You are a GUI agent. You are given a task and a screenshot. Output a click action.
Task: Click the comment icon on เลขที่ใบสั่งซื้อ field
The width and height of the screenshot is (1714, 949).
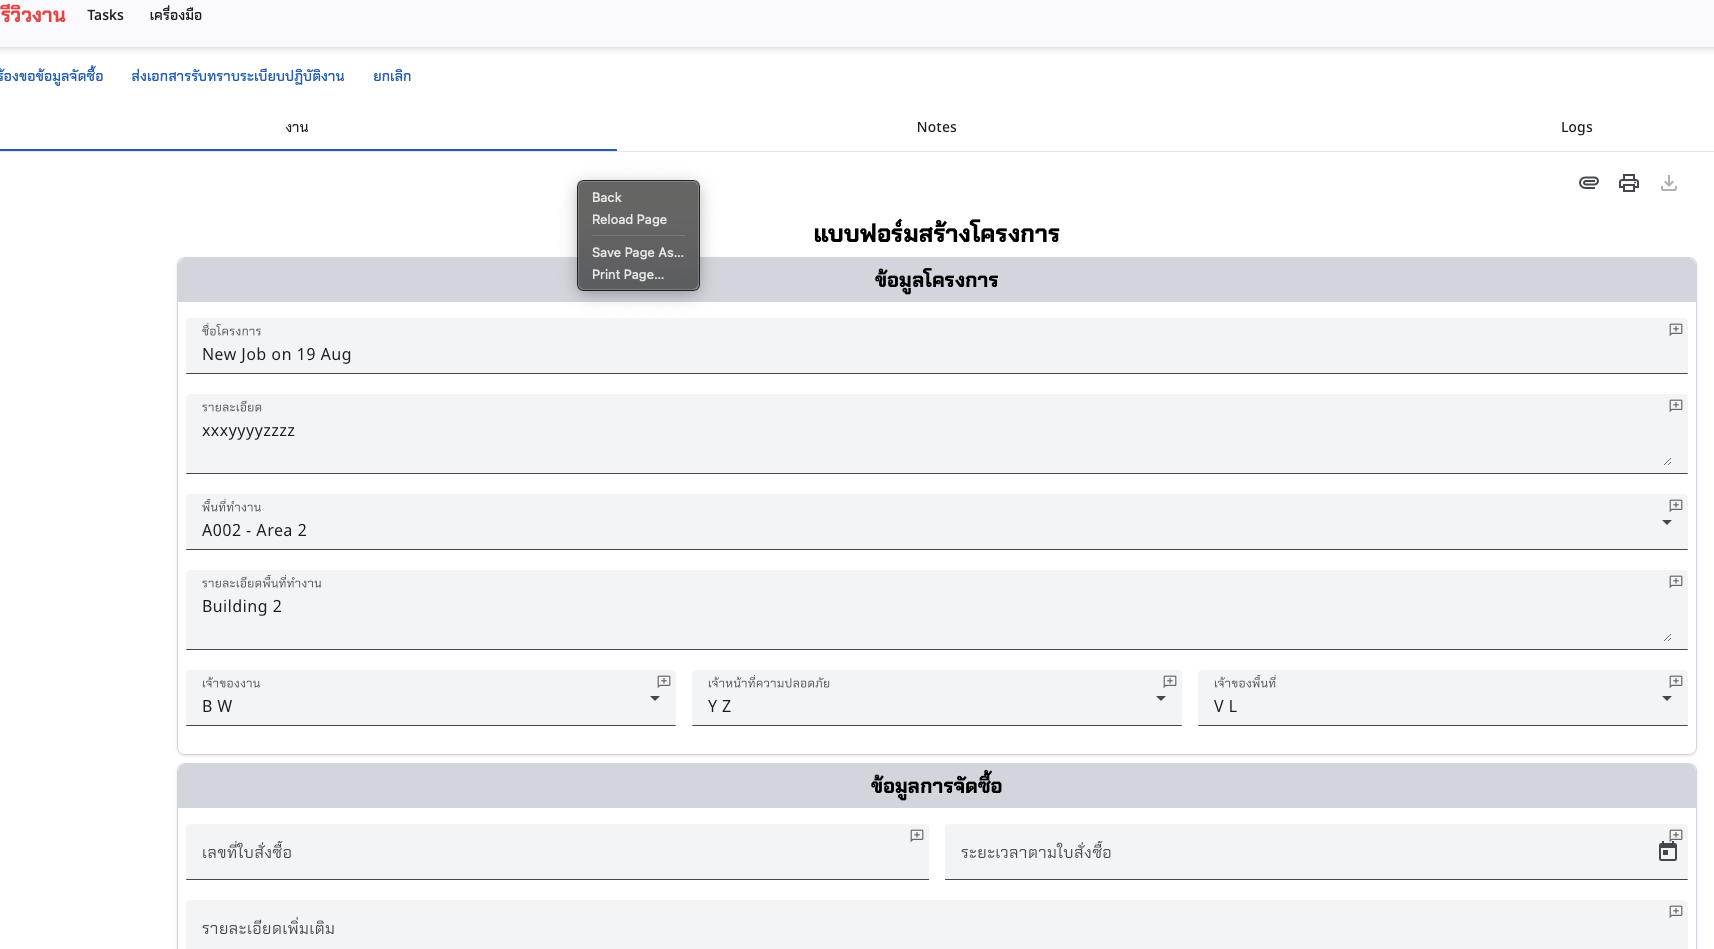(x=916, y=836)
